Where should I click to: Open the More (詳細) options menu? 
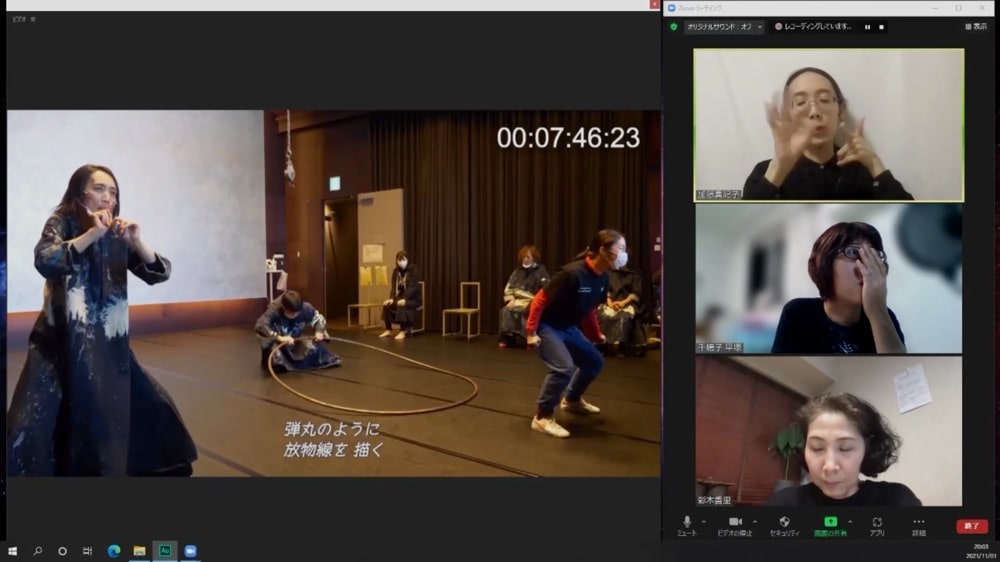click(918, 523)
